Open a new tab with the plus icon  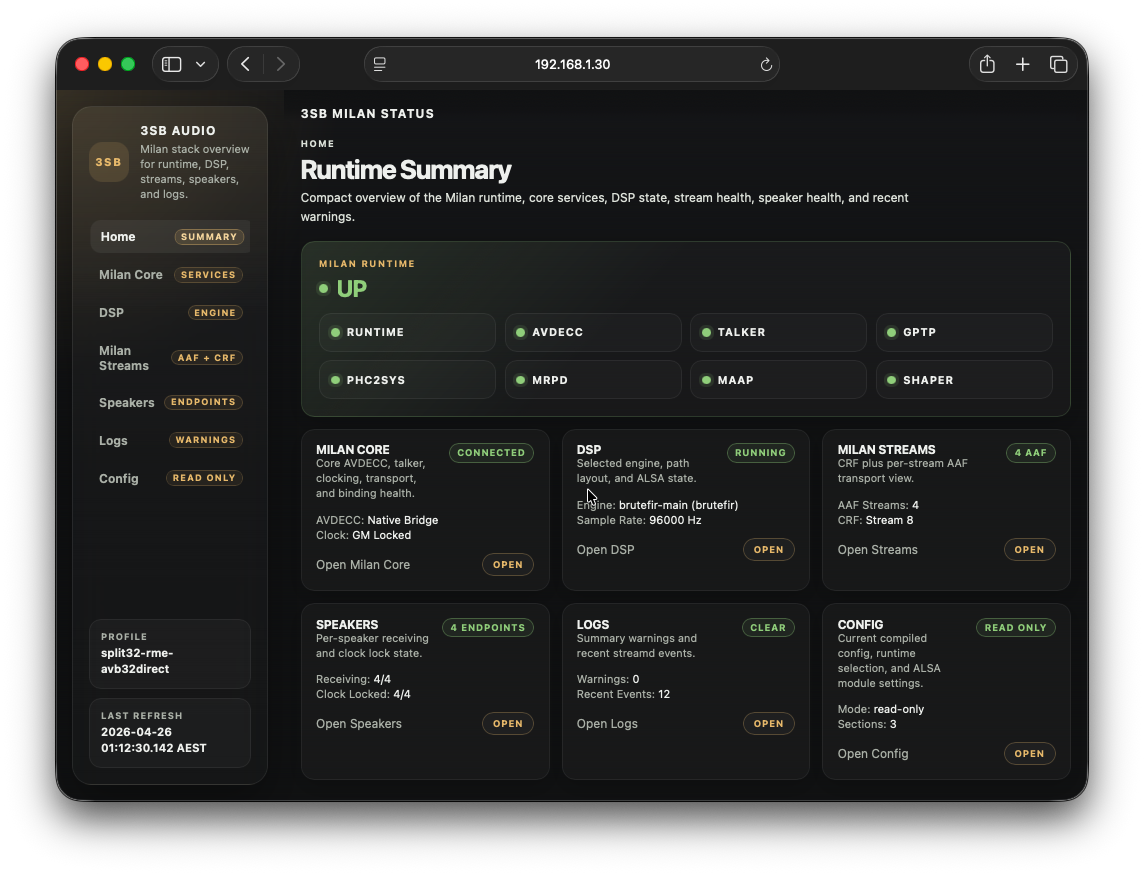point(1023,63)
